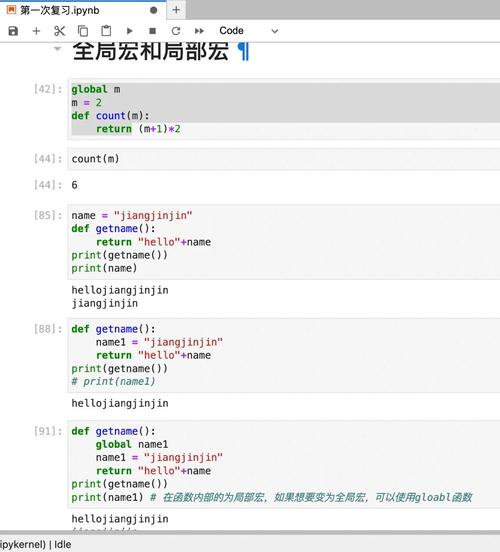Click Chinese comment about gloabl函数
This screenshot has height=552, width=500.
311,497
